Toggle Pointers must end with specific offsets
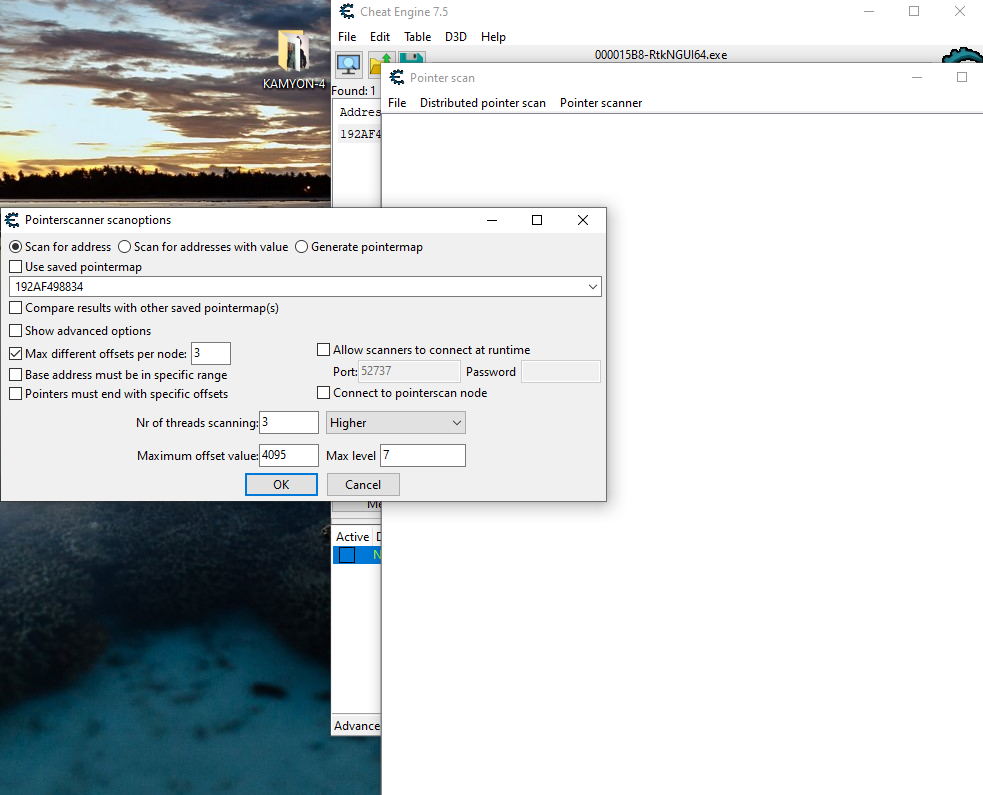 pyautogui.click(x=16, y=394)
